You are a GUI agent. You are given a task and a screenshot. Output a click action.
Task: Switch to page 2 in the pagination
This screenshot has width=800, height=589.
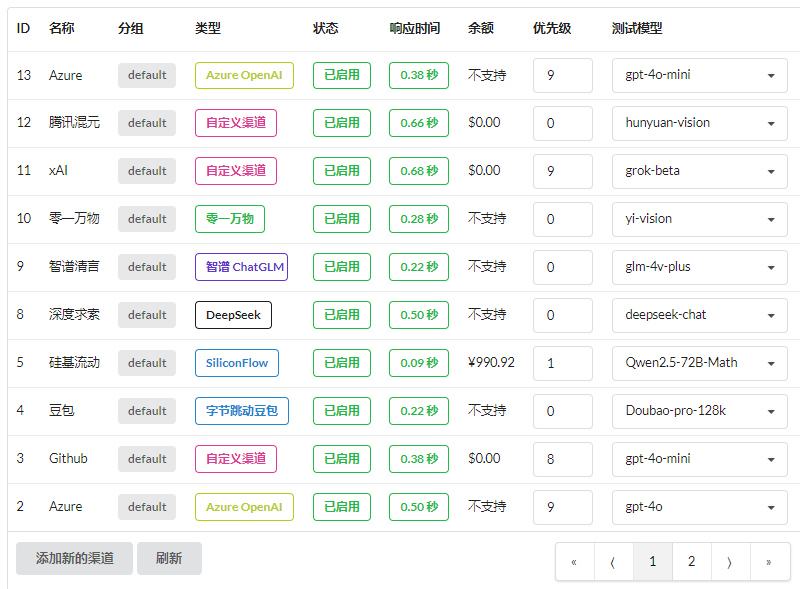(x=691, y=561)
